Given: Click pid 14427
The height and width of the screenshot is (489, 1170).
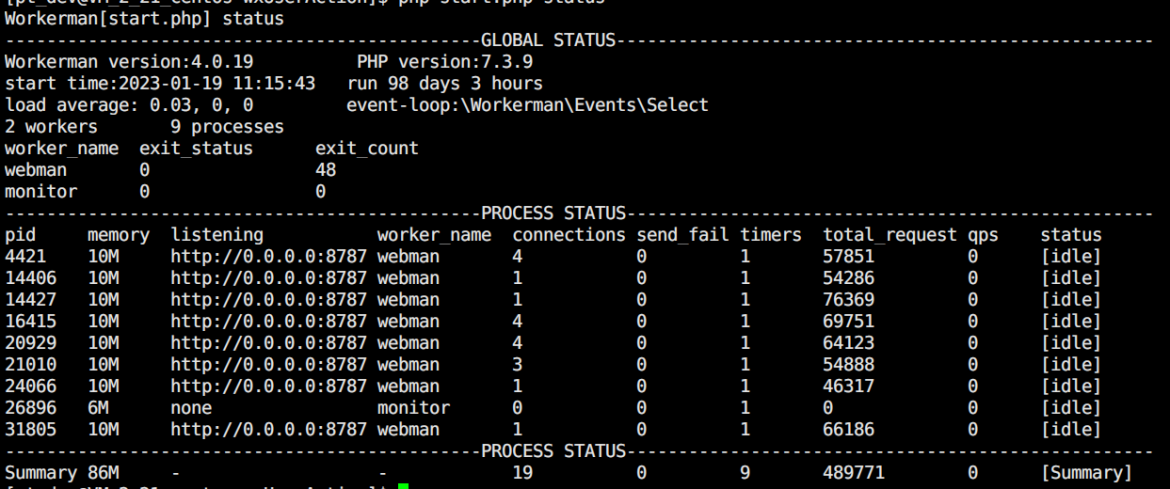Looking at the screenshot, I should coord(31,300).
